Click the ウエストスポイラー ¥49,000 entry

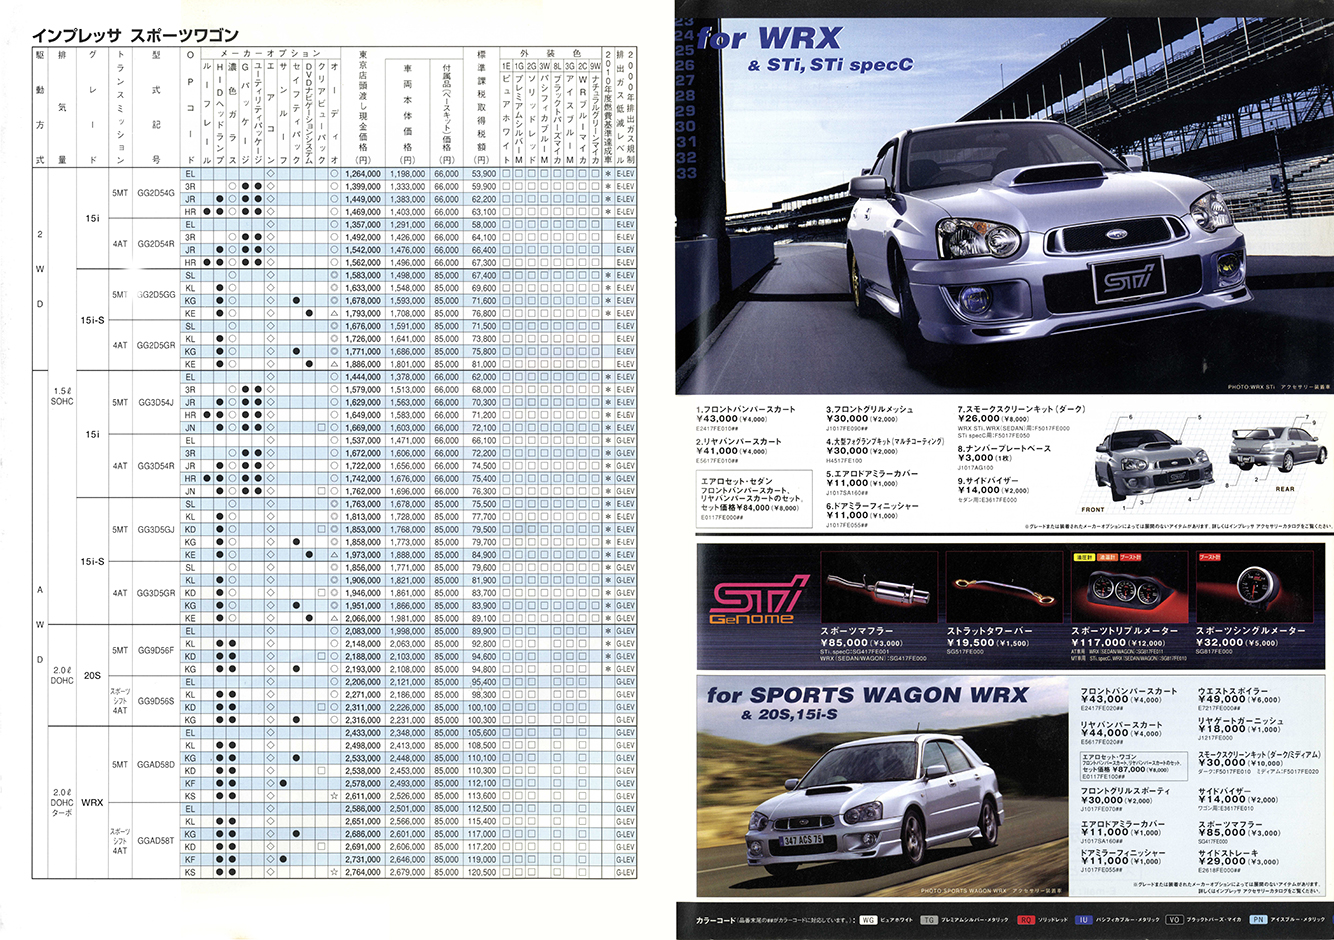pos(1238,698)
